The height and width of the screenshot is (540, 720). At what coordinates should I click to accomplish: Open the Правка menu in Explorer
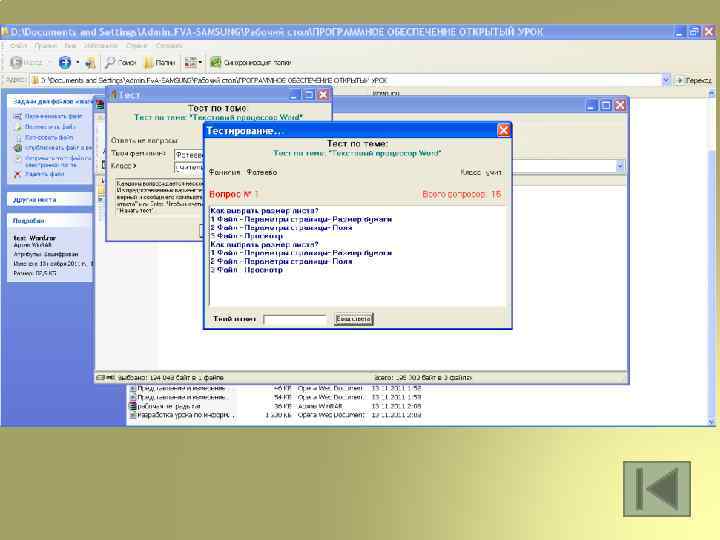pos(45,45)
